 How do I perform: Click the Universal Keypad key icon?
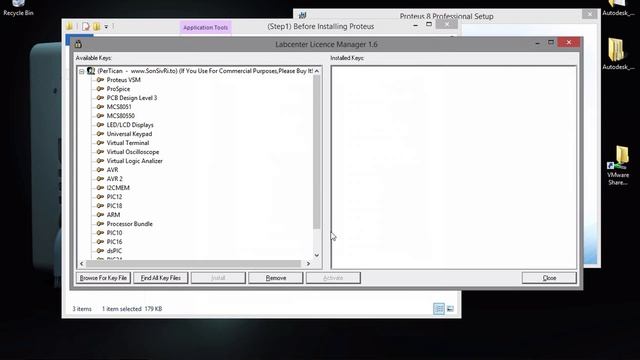tap(100, 133)
